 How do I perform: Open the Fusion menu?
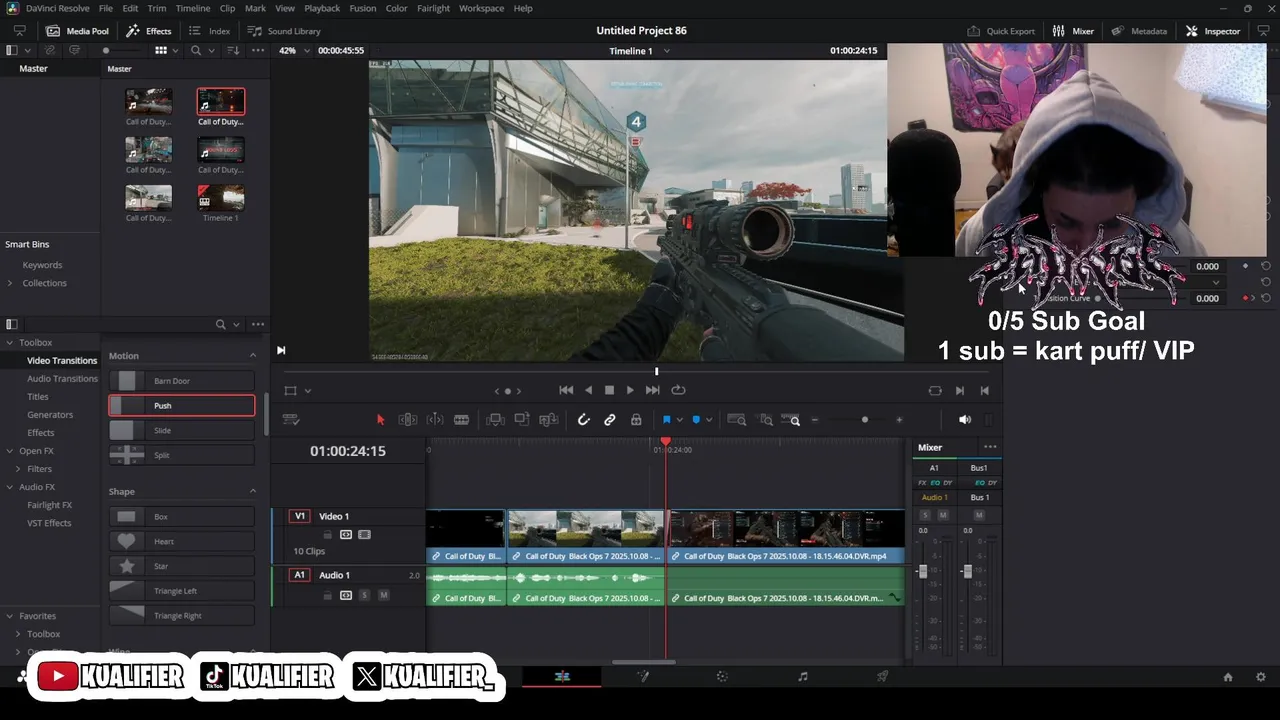[363, 8]
